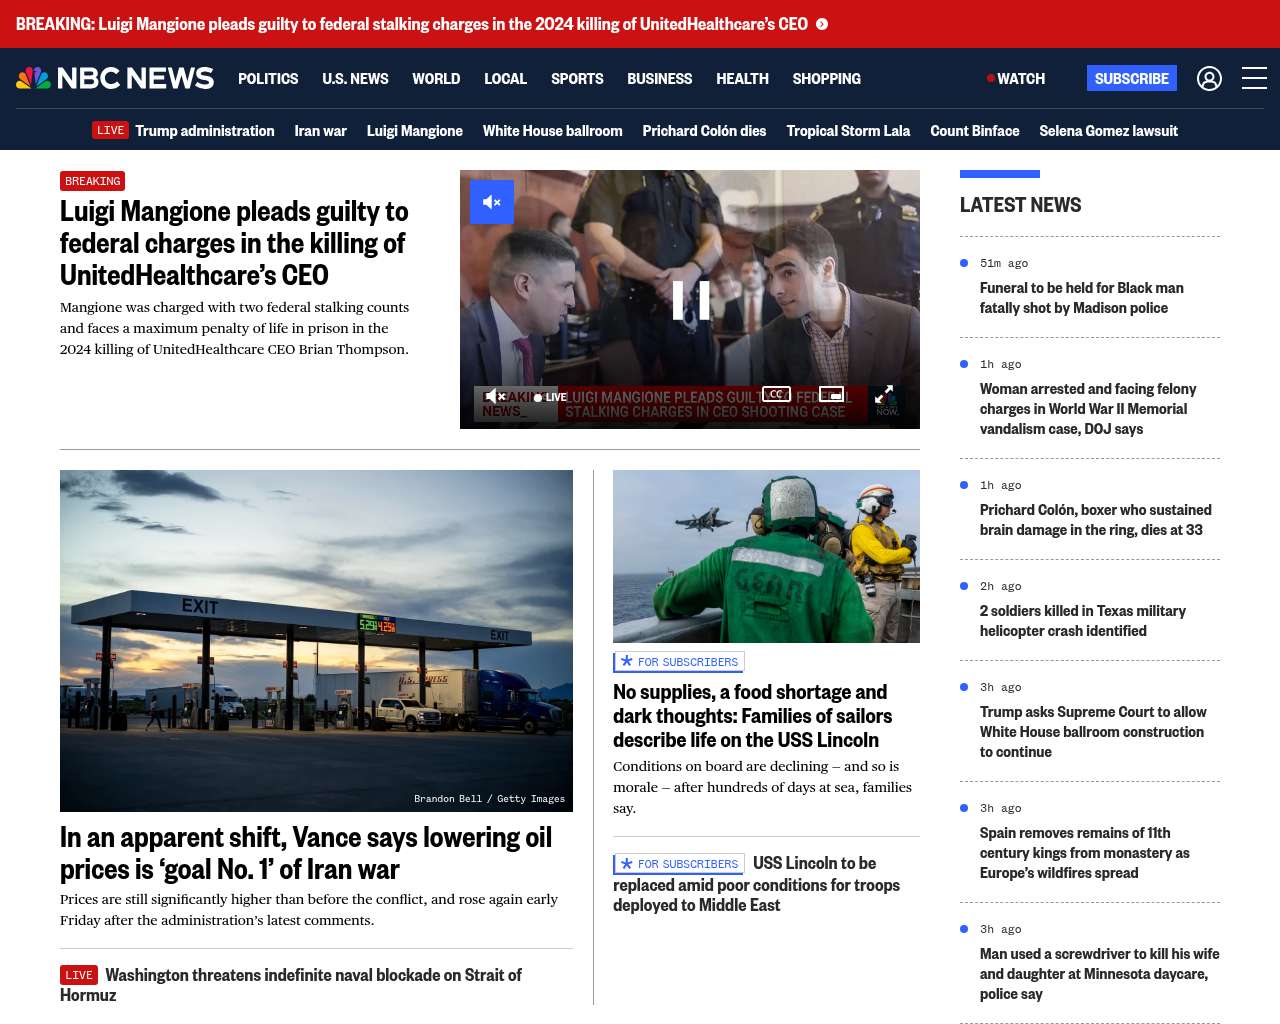The image size is (1280, 1024).
Task: Open the Mangione pleads guilty main headline
Action: coord(234,243)
